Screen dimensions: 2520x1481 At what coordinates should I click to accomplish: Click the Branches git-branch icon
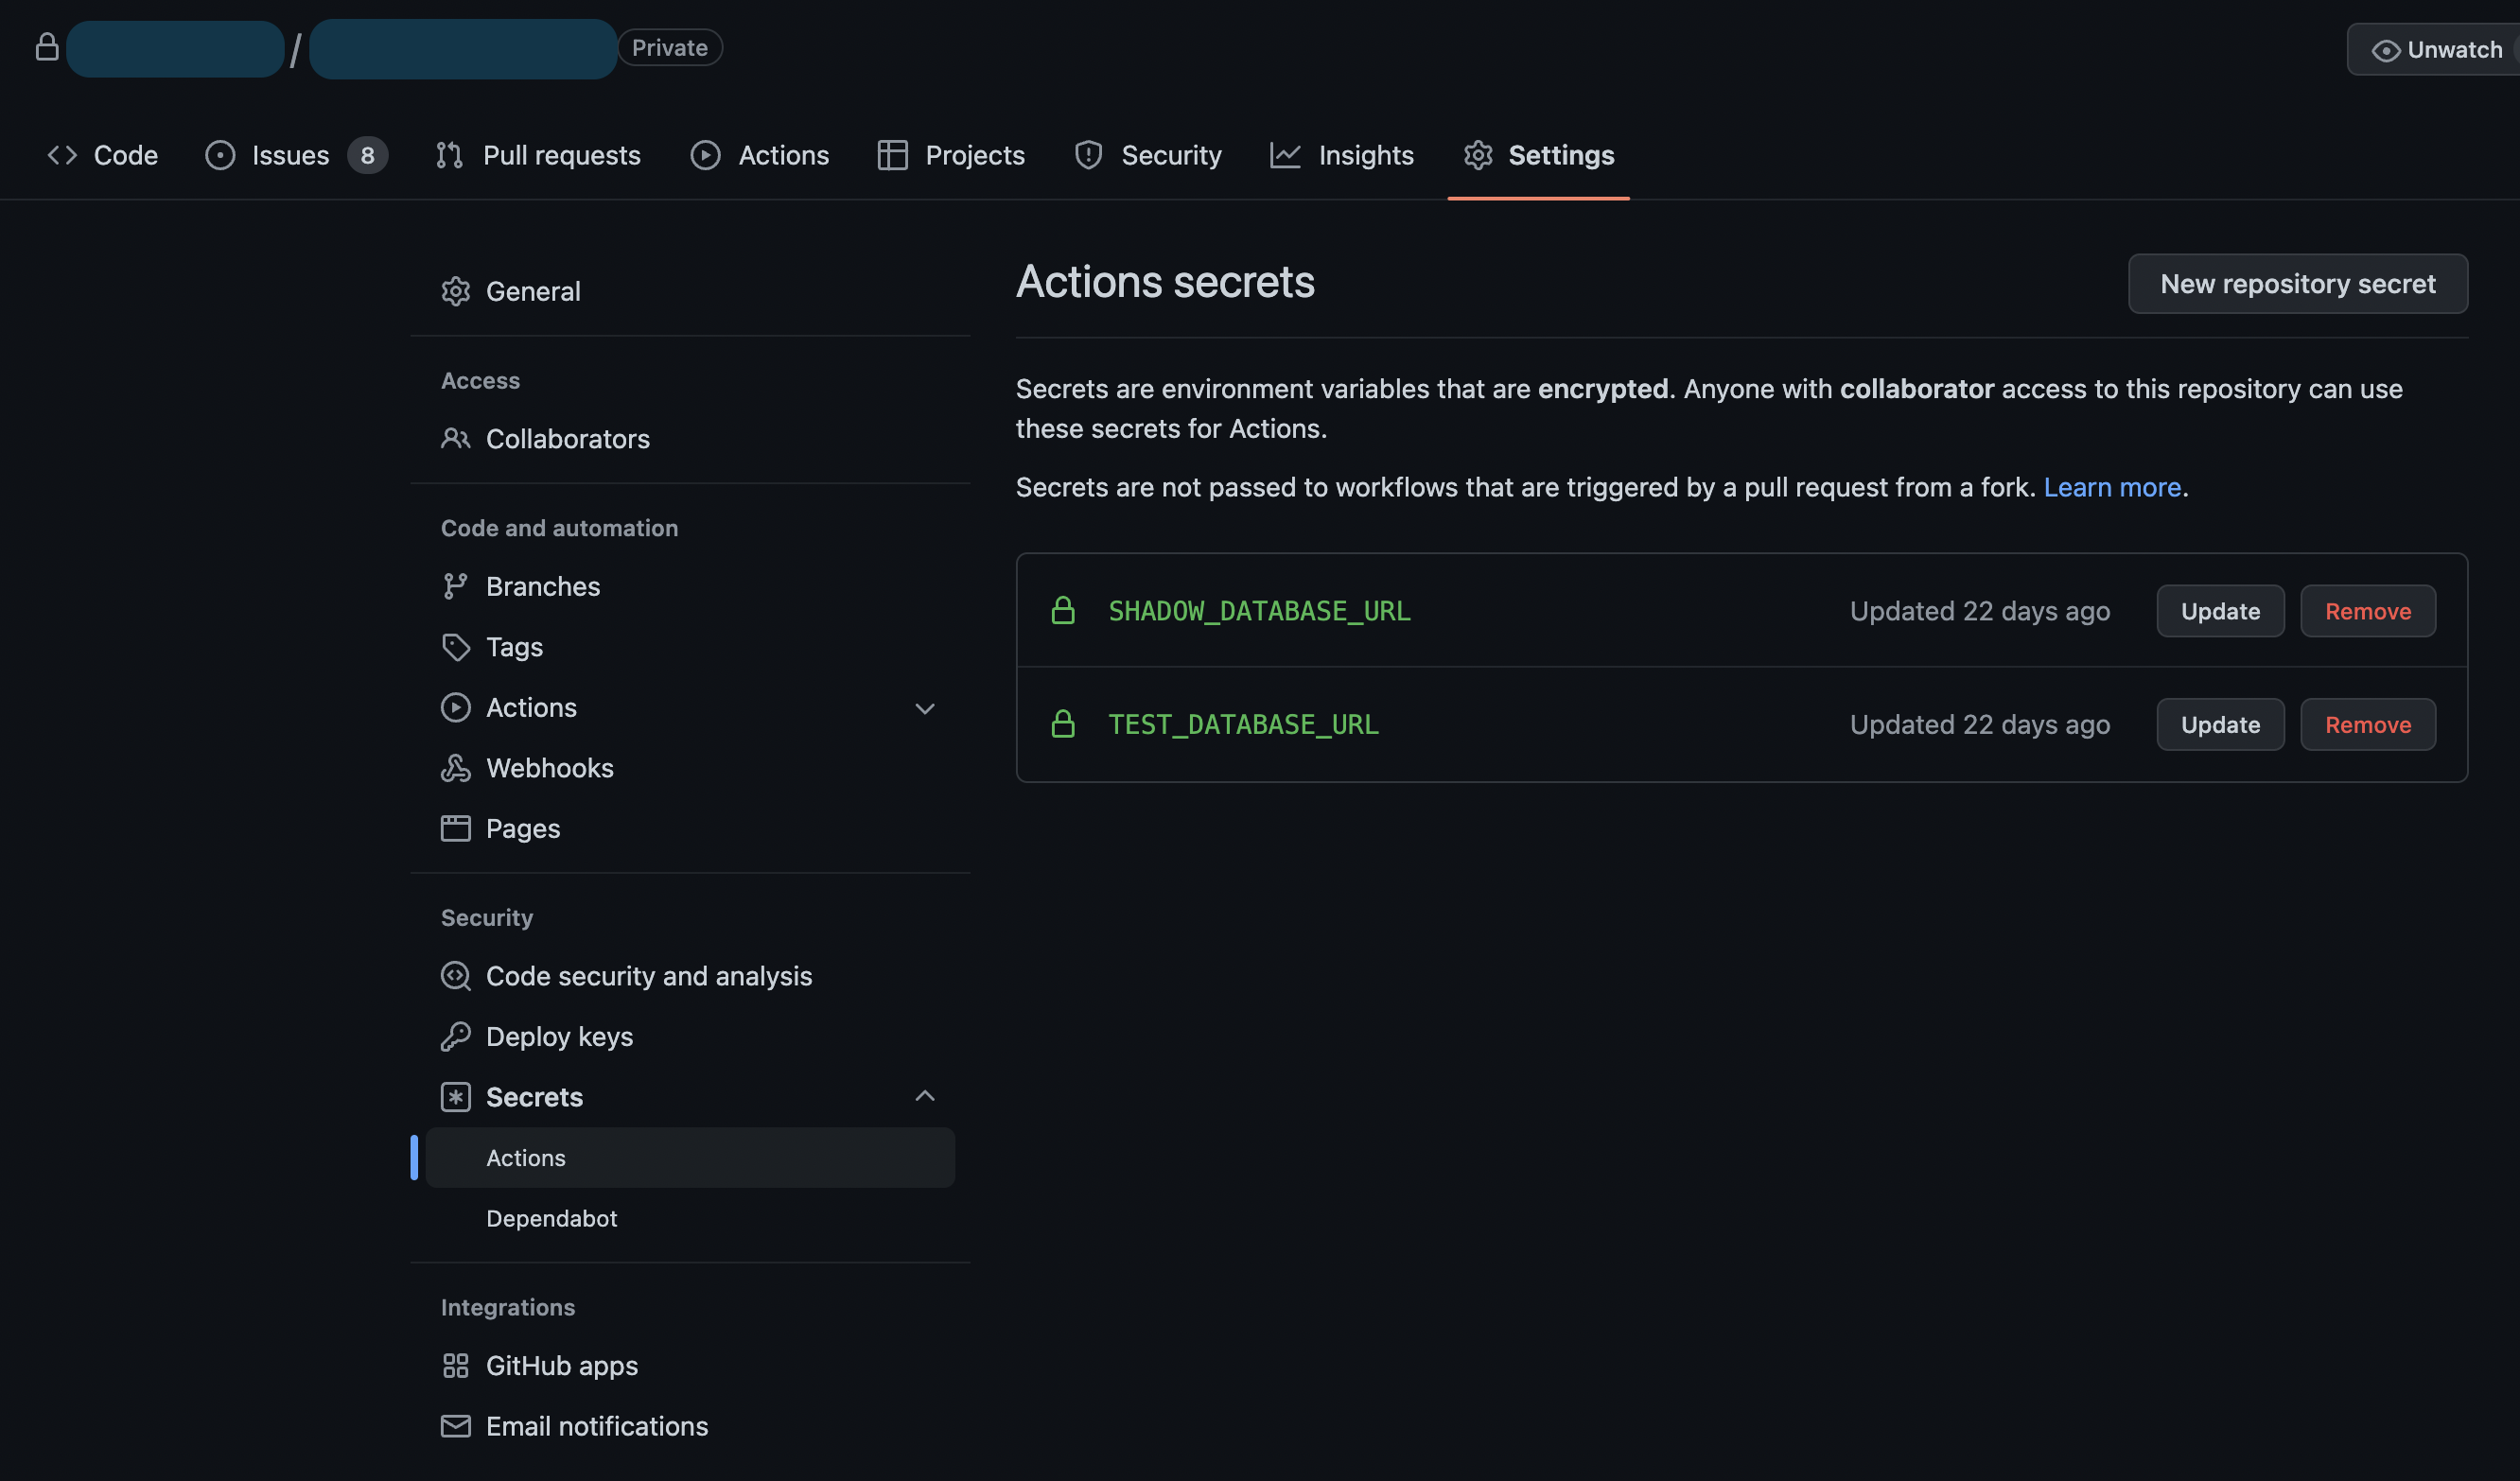(x=455, y=586)
